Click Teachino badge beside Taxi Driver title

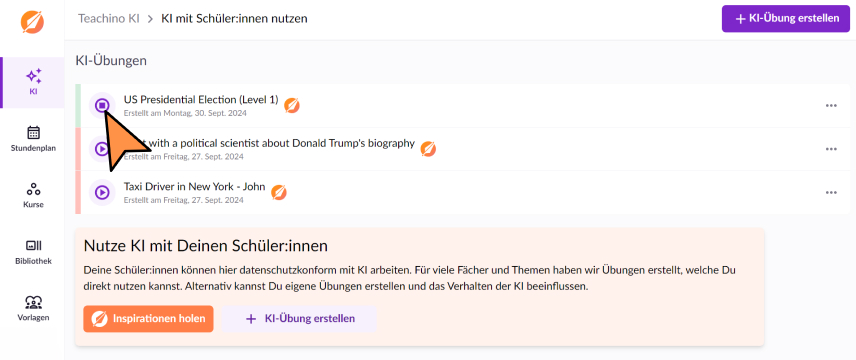[x=279, y=192]
